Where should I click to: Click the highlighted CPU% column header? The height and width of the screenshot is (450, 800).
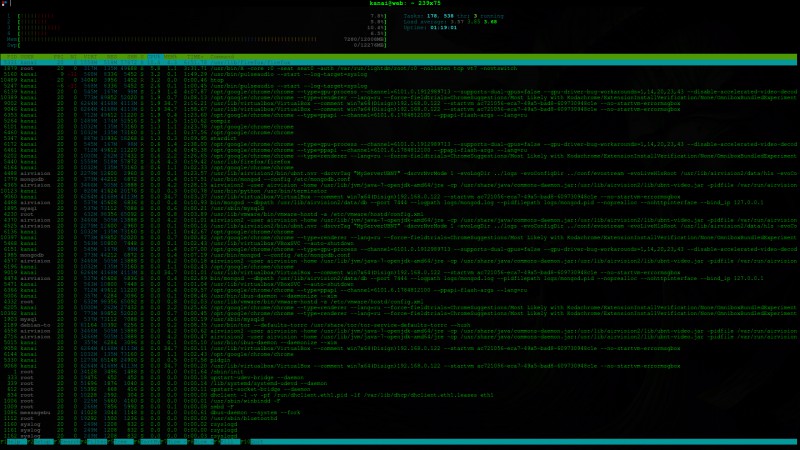pyautogui.click(x=154, y=57)
